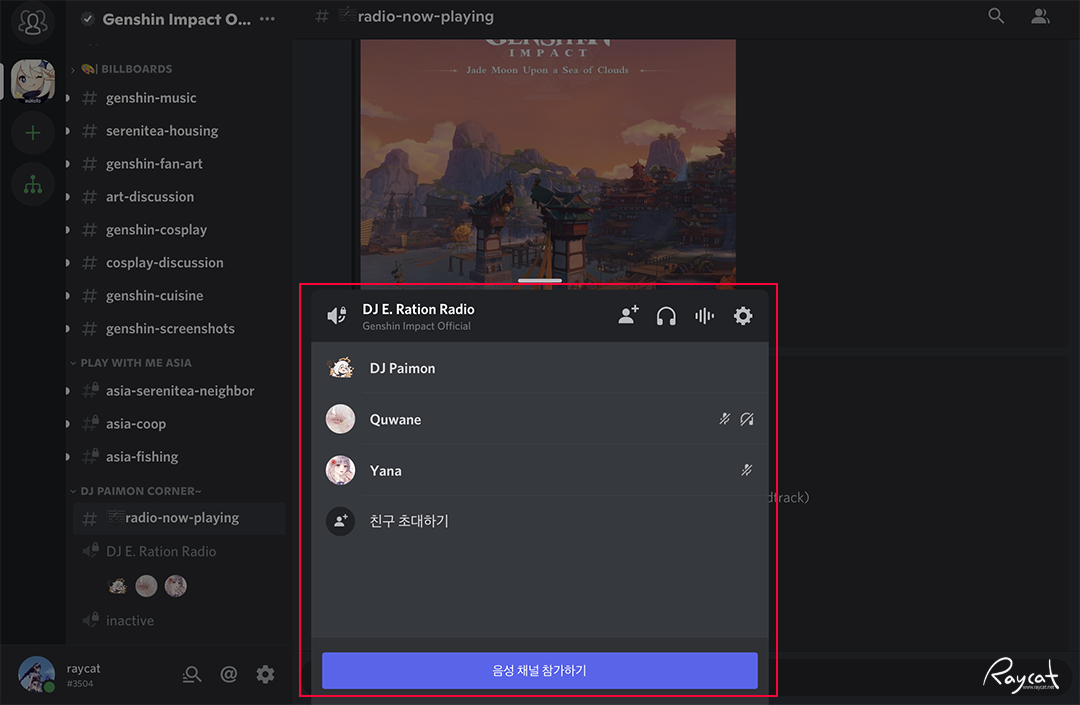Screen dimensions: 1080x705
Task: Expand threads arrow beside genshin-fan-art
Action: click(68, 164)
